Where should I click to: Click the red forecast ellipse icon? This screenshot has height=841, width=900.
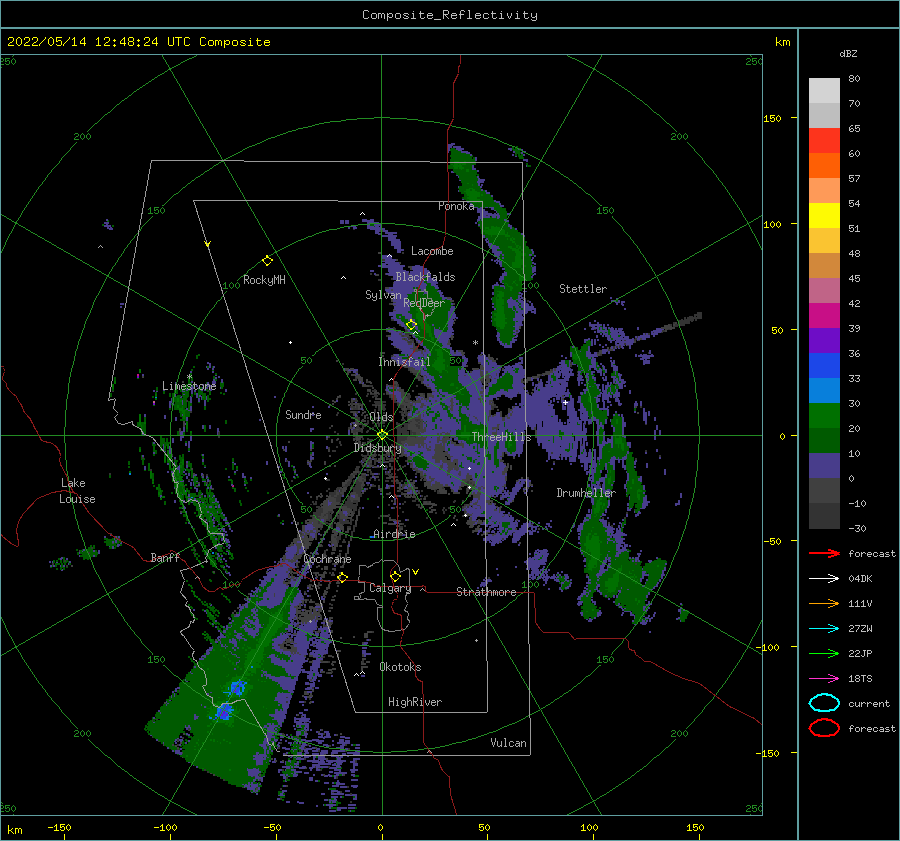pos(824,728)
